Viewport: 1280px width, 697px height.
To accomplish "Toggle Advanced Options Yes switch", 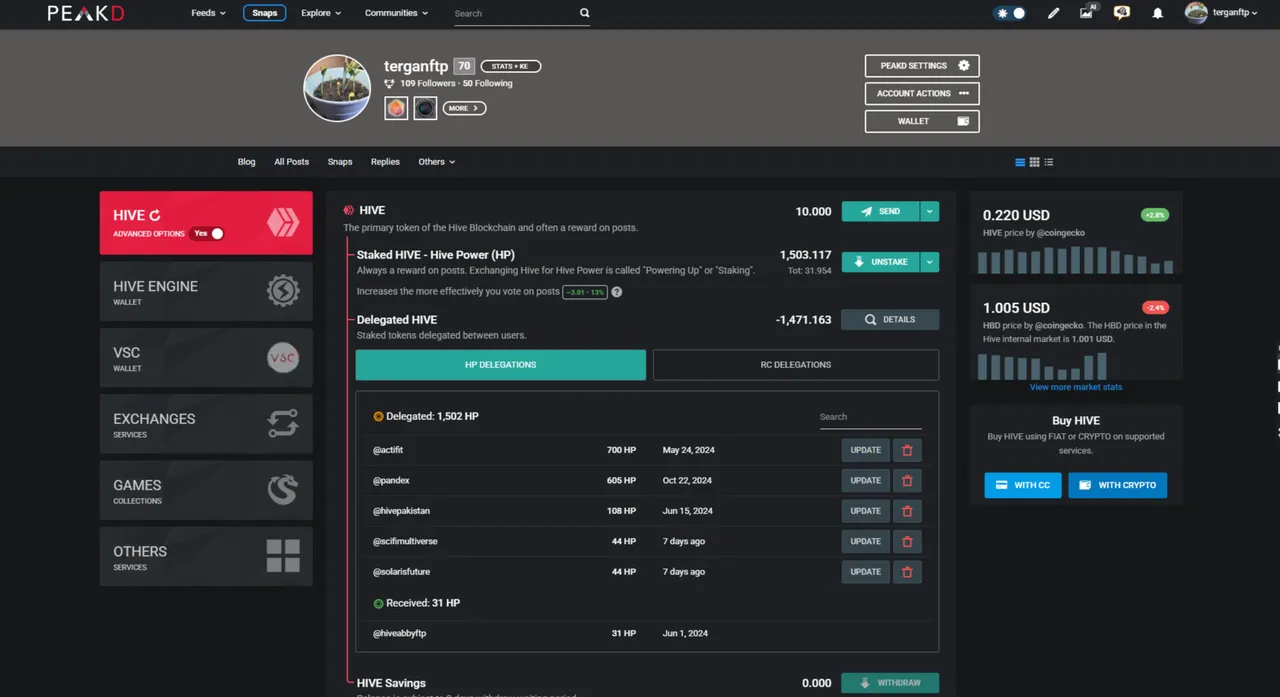I will pyautogui.click(x=207, y=234).
